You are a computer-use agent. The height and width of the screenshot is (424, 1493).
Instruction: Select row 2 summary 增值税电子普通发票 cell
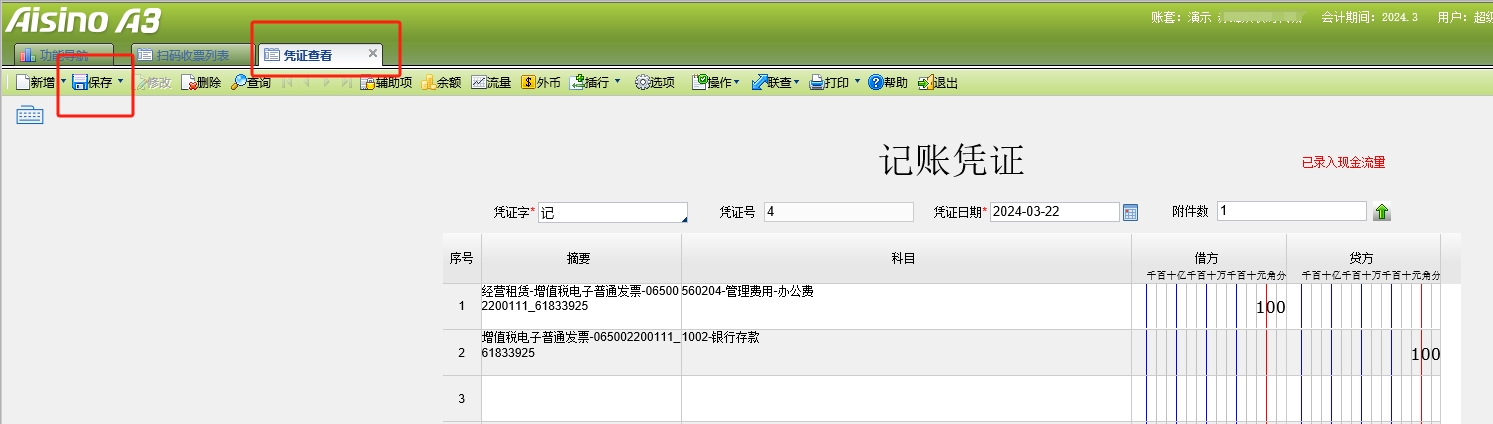581,353
